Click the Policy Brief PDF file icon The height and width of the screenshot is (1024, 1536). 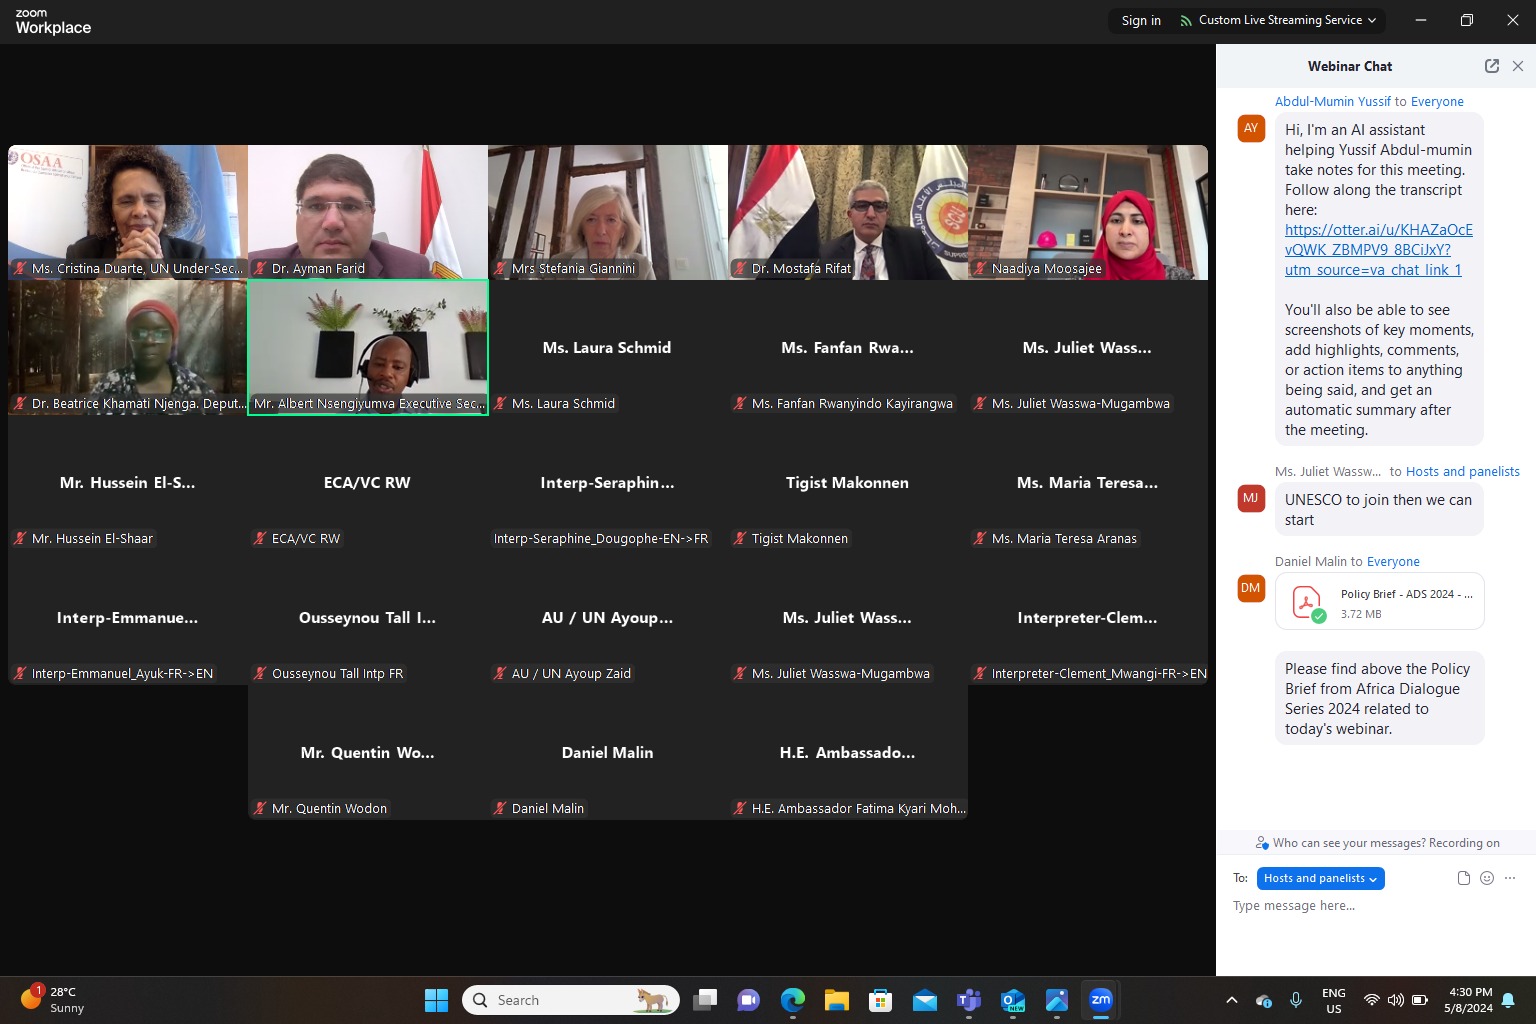point(1307,602)
